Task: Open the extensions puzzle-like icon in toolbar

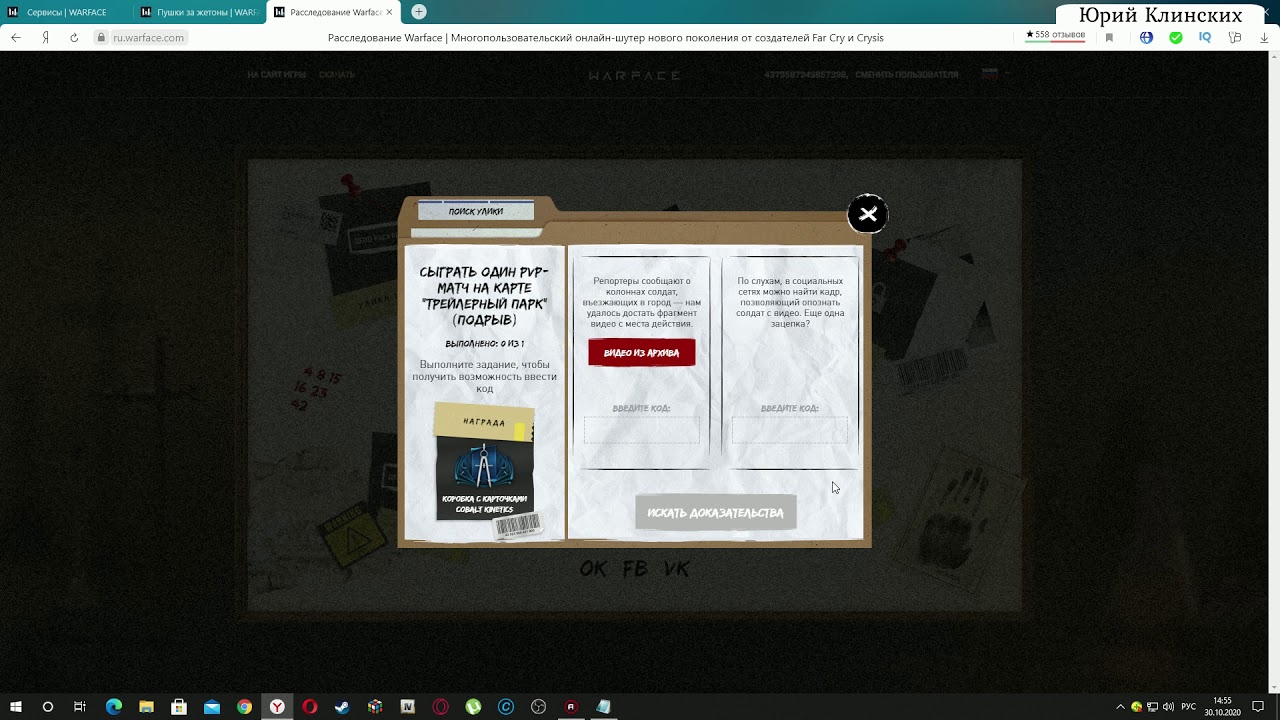Action: click(x=1235, y=37)
